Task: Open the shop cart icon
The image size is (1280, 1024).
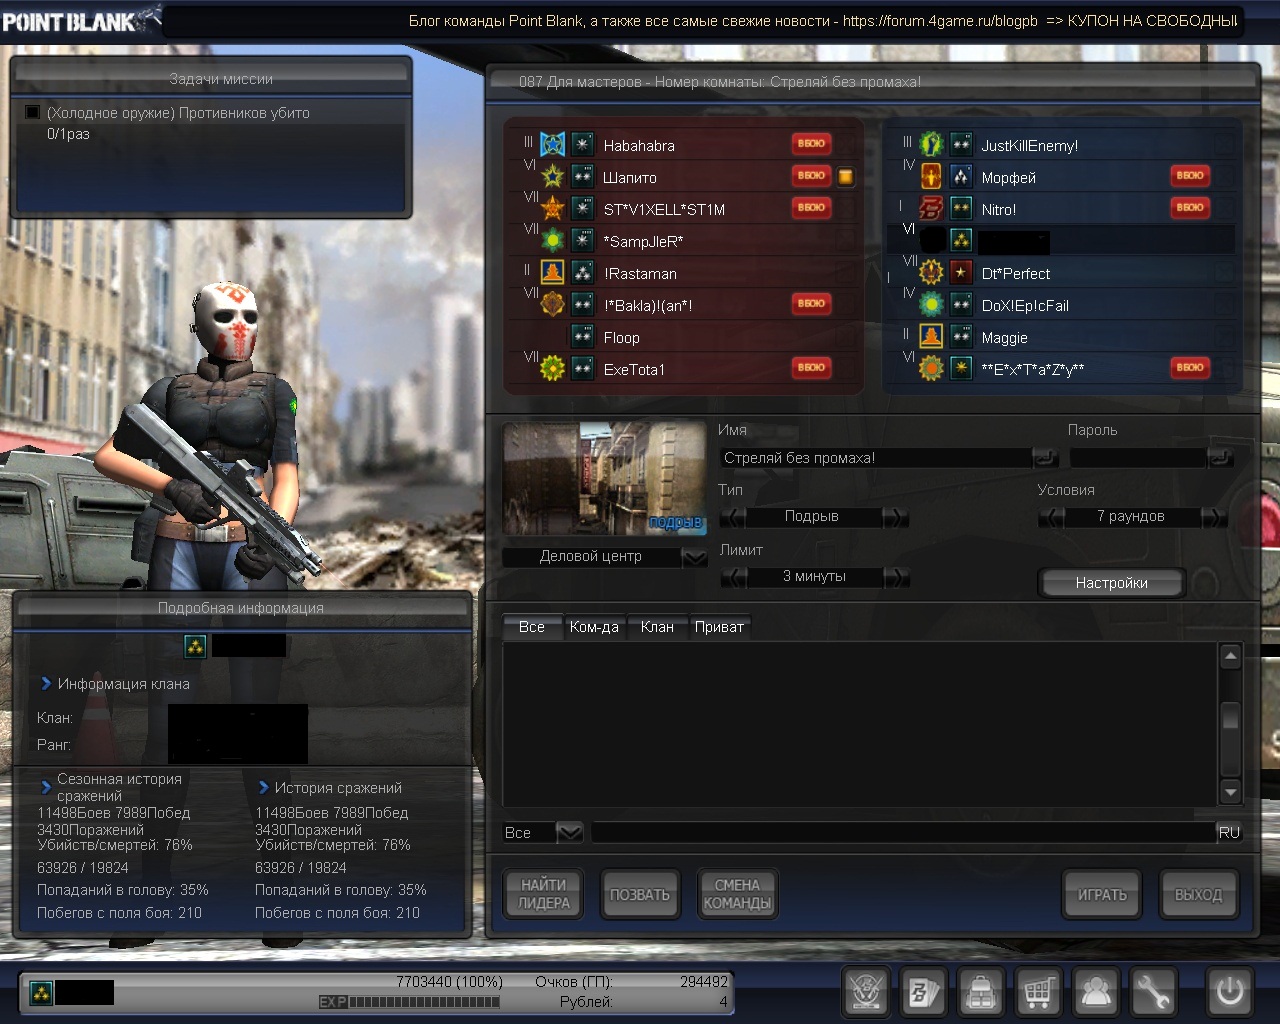Action: [1038, 992]
